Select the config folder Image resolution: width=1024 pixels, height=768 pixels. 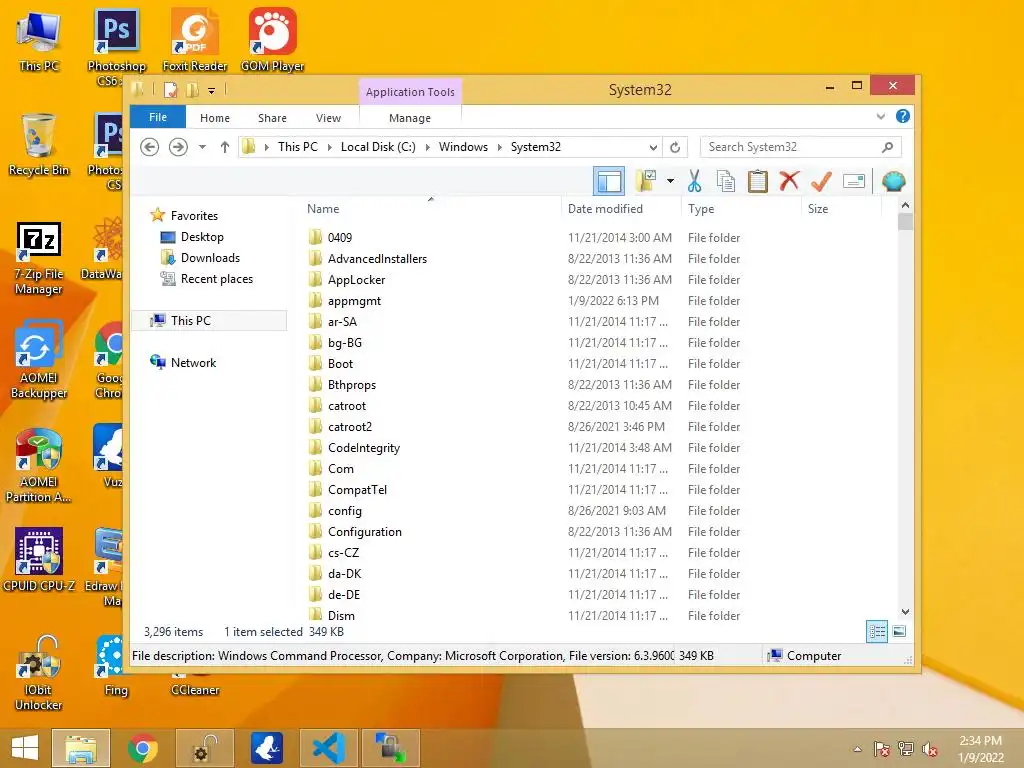point(344,511)
